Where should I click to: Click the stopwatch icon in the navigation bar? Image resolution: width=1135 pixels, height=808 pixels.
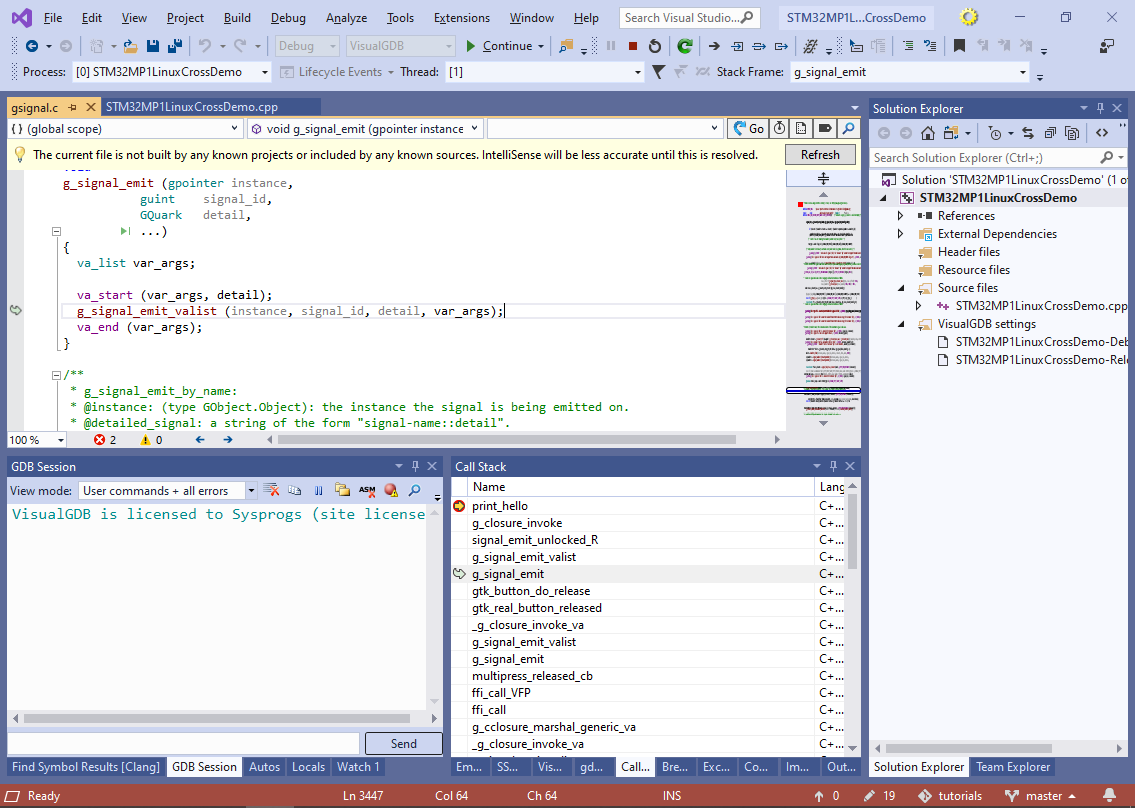(x=779, y=128)
